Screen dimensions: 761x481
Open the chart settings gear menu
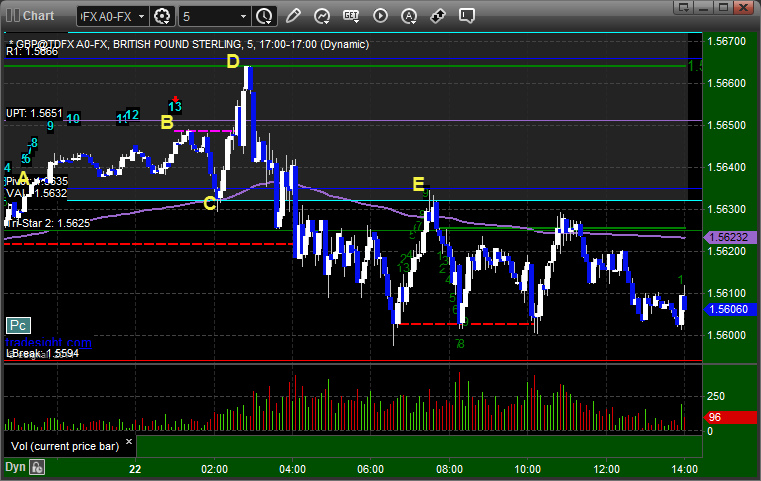pos(162,17)
